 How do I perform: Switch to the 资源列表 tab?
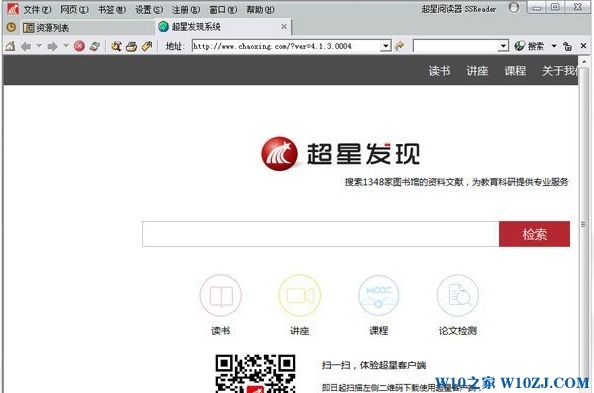[x=87, y=27]
